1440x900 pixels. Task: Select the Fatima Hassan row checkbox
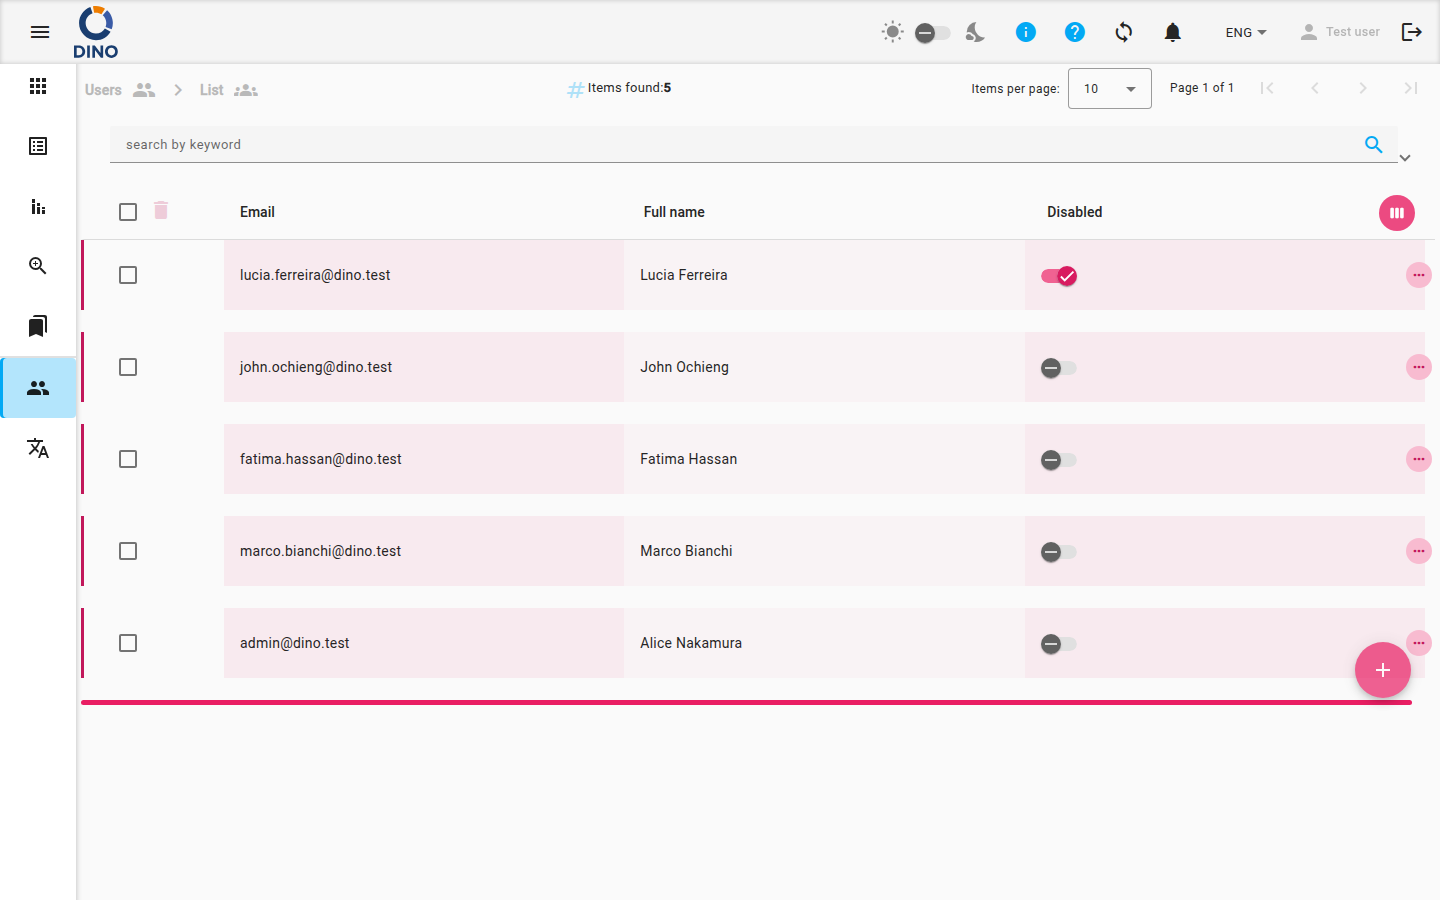coord(128,459)
